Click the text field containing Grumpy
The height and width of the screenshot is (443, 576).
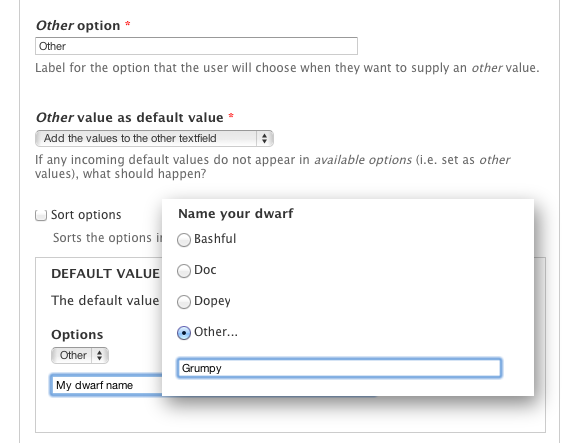339,368
